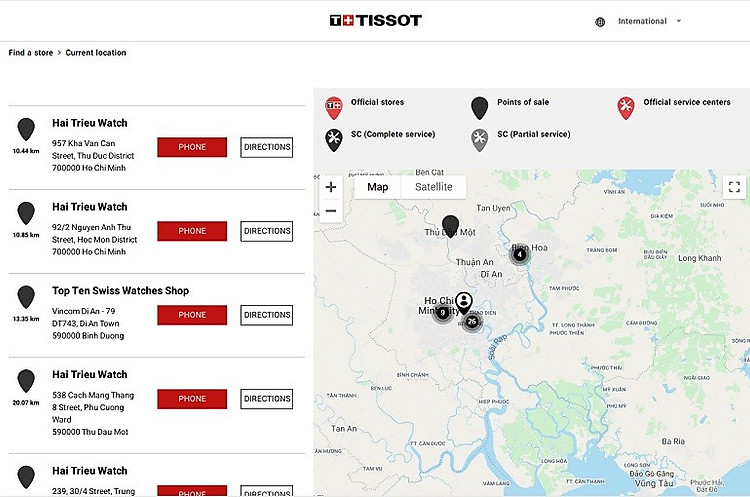The height and width of the screenshot is (497, 750).
Task: Zoom in on the map
Action: [331, 187]
